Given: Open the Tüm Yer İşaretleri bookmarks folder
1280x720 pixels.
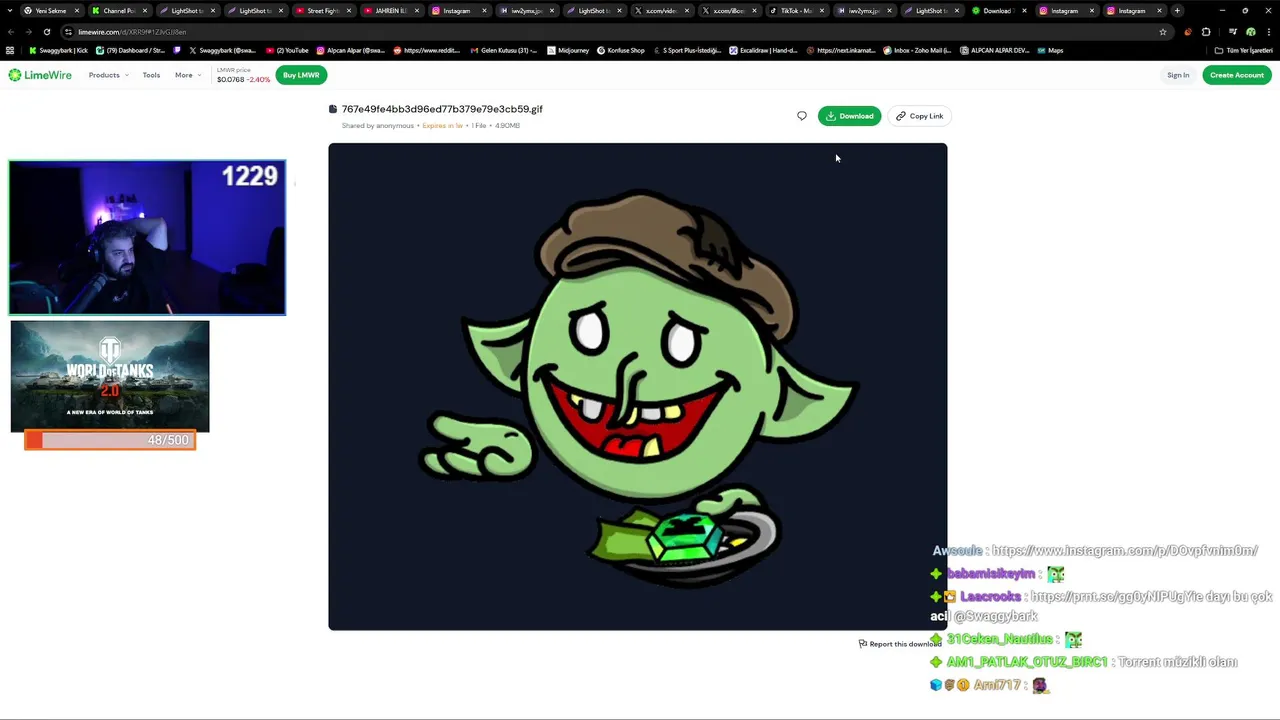Looking at the screenshot, I should [1243, 50].
